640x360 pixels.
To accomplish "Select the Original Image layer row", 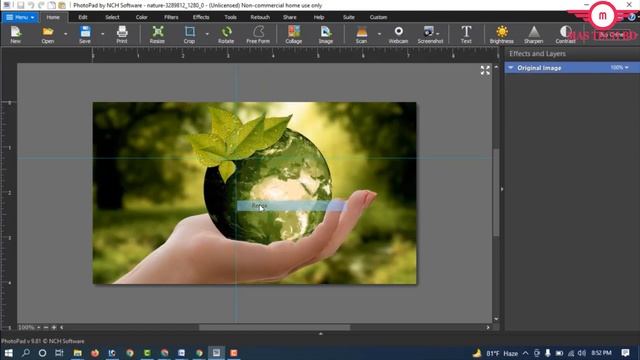I will pyautogui.click(x=572, y=68).
